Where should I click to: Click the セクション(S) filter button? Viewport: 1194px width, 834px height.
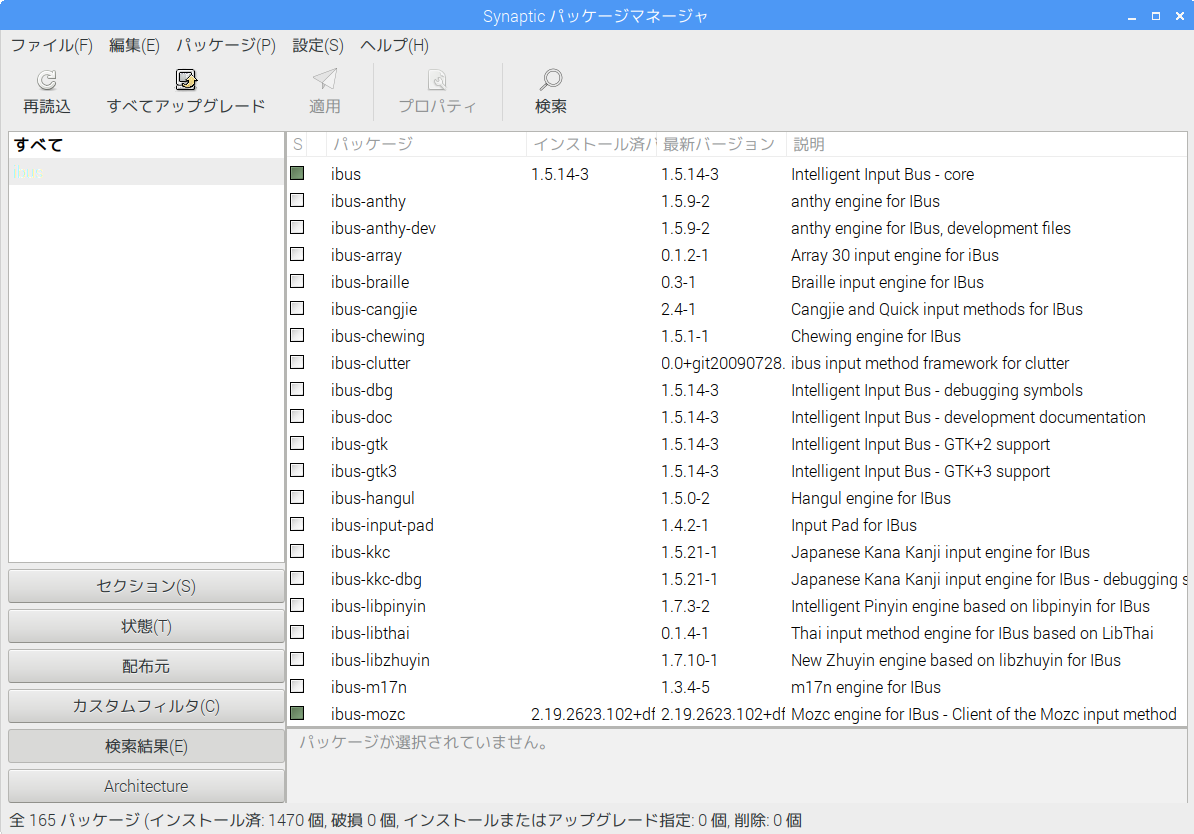tap(146, 586)
